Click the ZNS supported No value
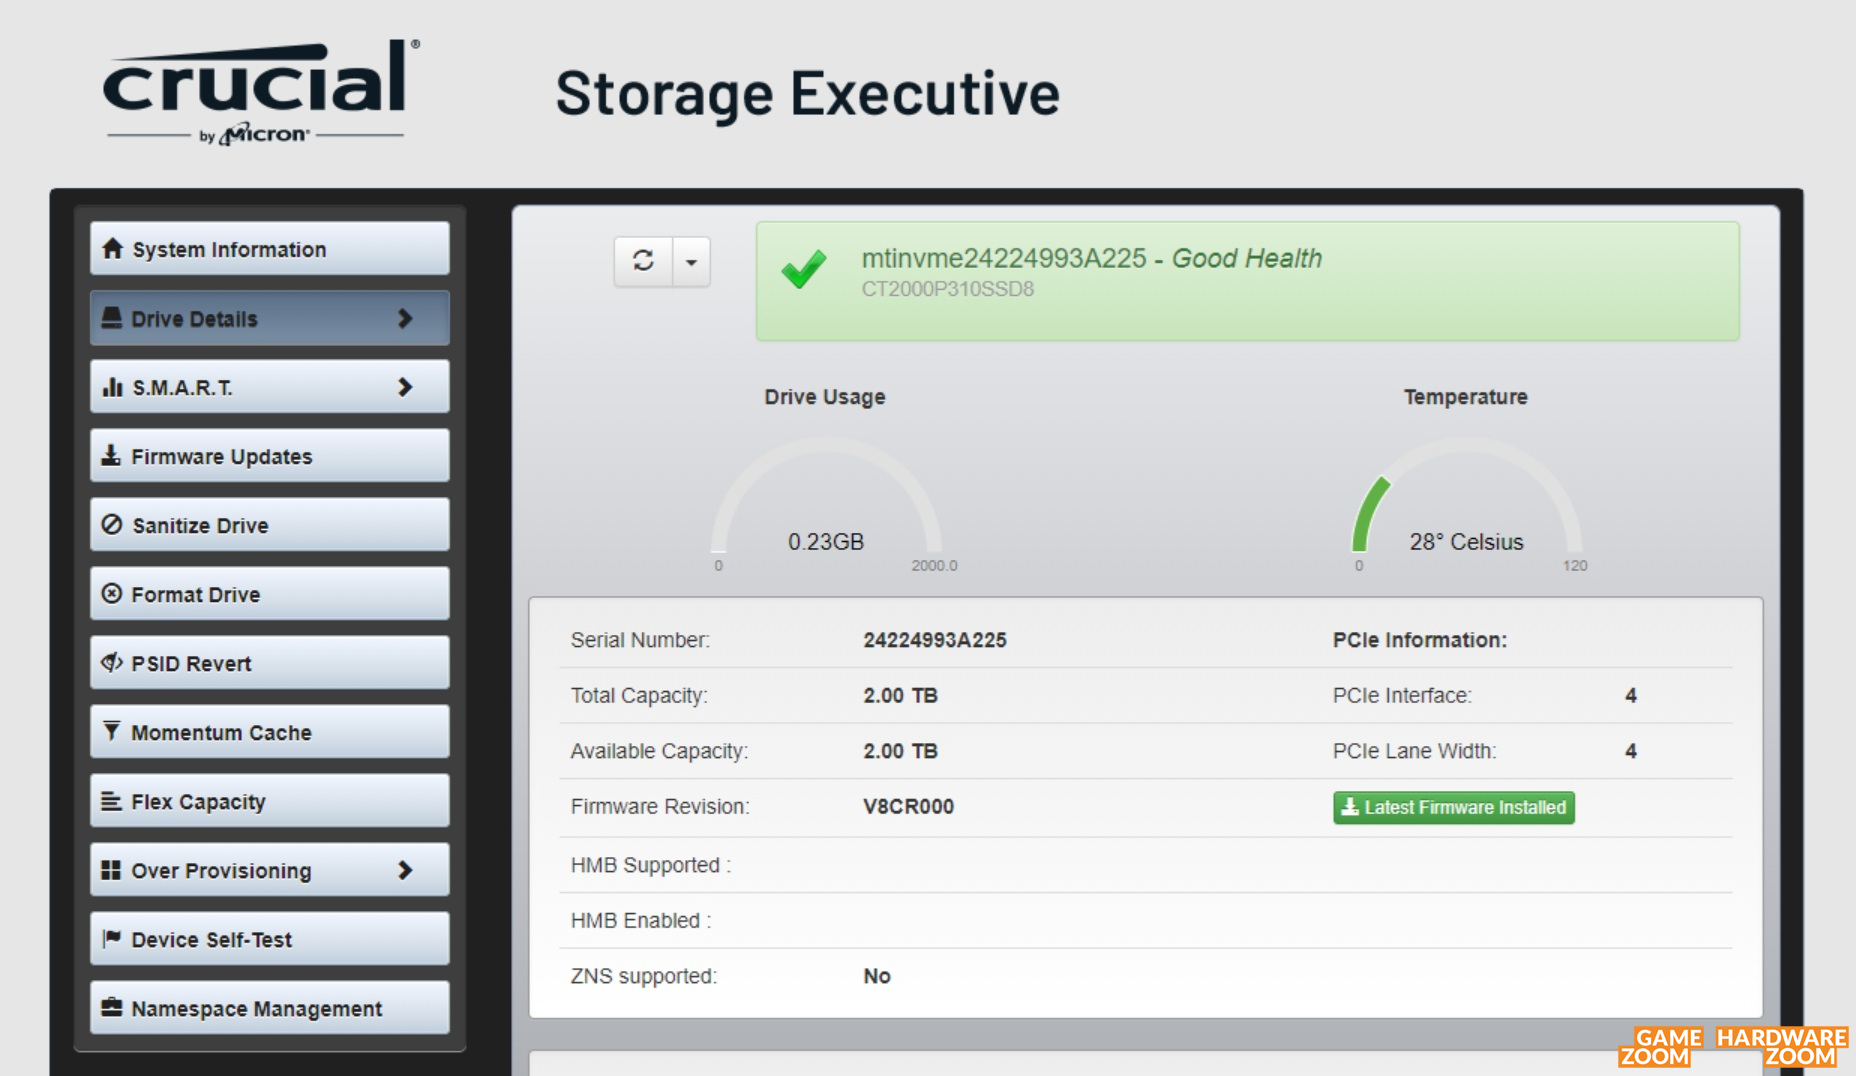Image resolution: width=1856 pixels, height=1076 pixels. click(x=877, y=976)
